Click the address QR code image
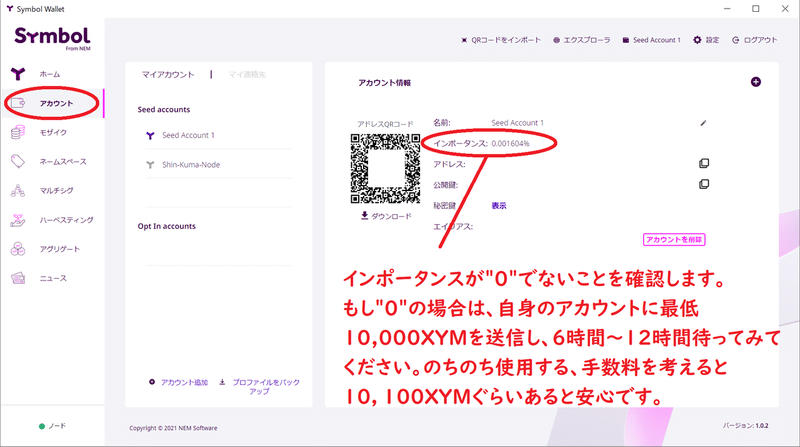Viewport: 800px width, 447px height. [x=385, y=168]
